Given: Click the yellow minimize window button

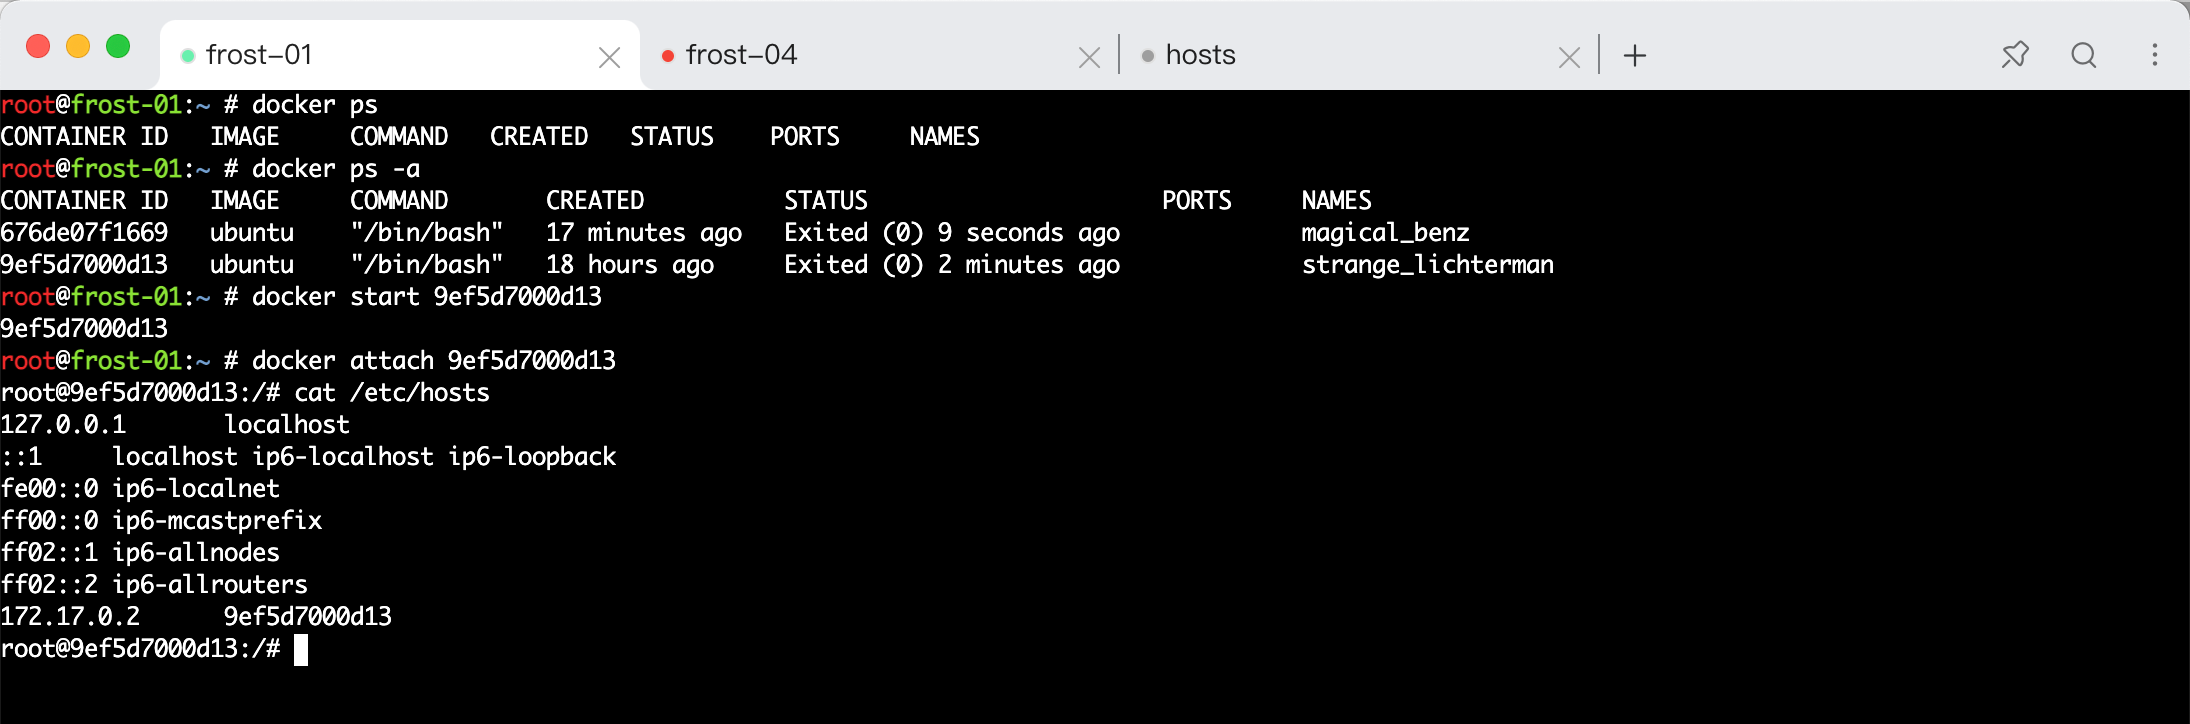Looking at the screenshot, I should tap(78, 47).
